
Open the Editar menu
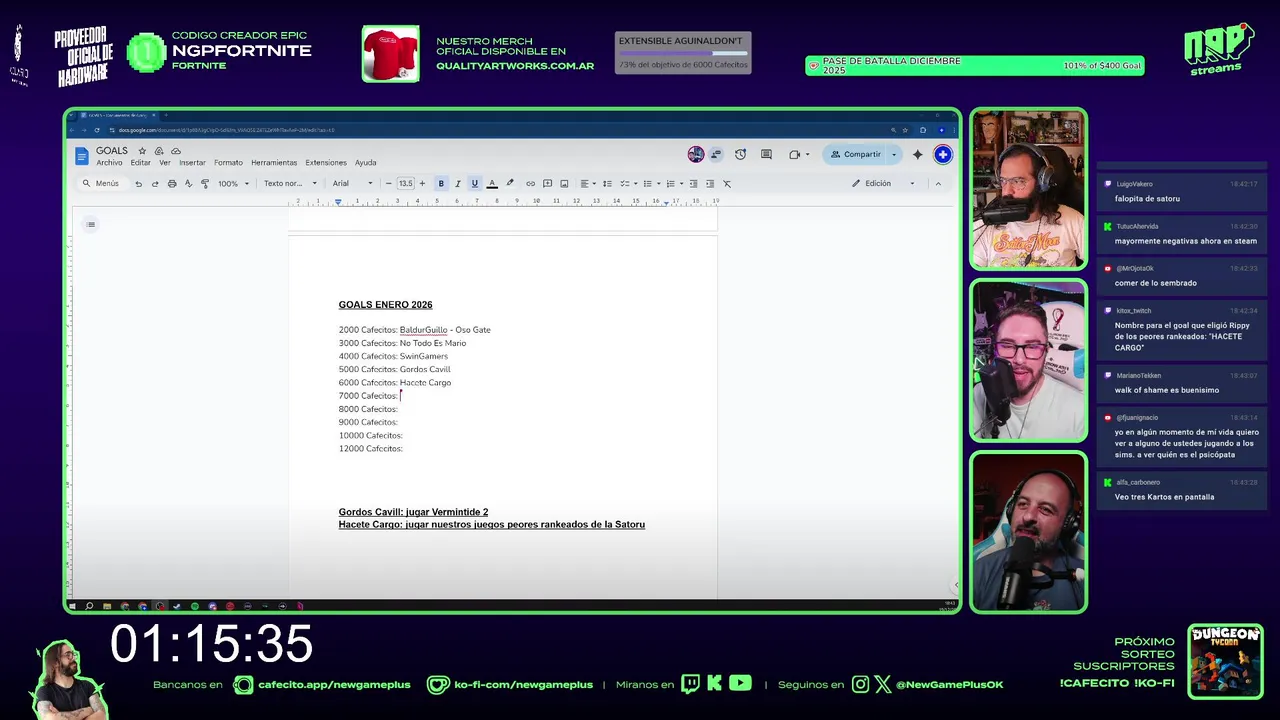[140, 163]
